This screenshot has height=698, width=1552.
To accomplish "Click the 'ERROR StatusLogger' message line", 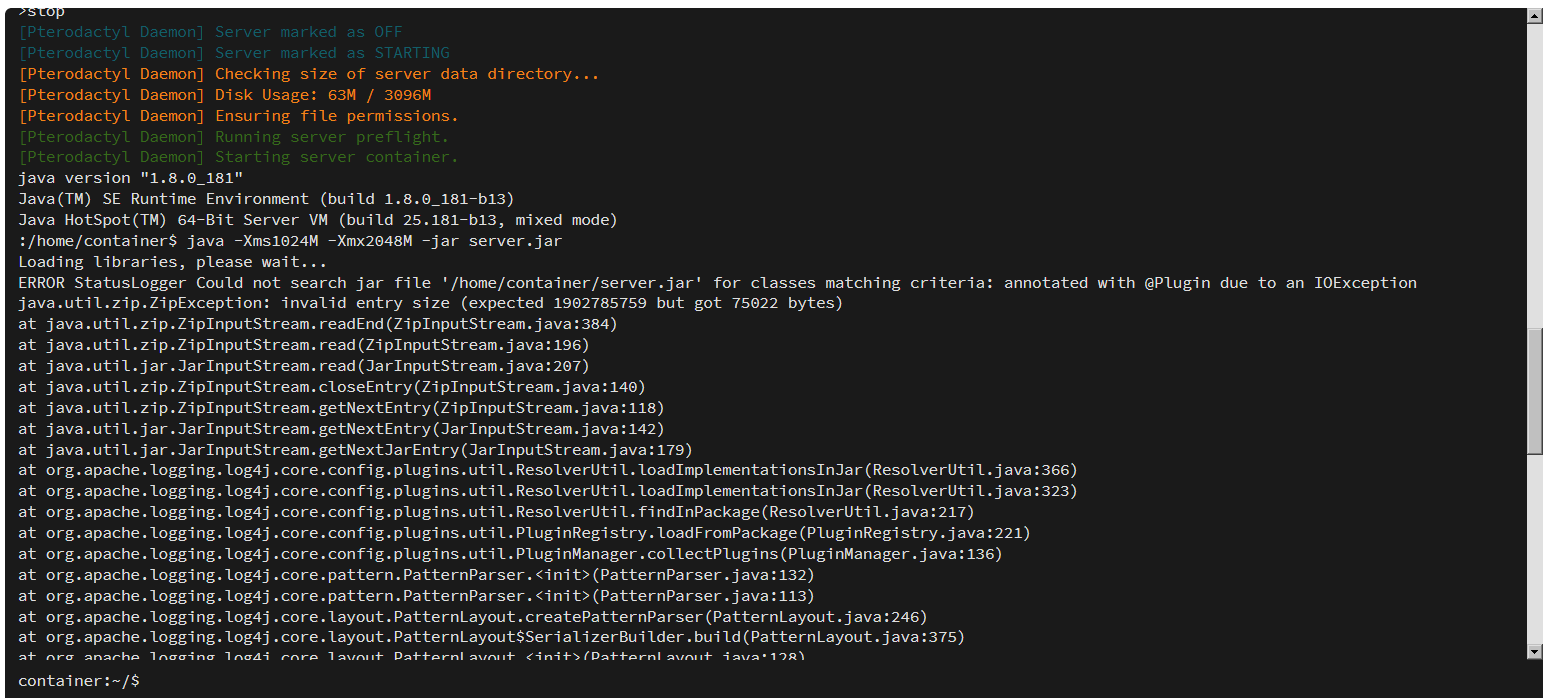I will click(717, 283).
